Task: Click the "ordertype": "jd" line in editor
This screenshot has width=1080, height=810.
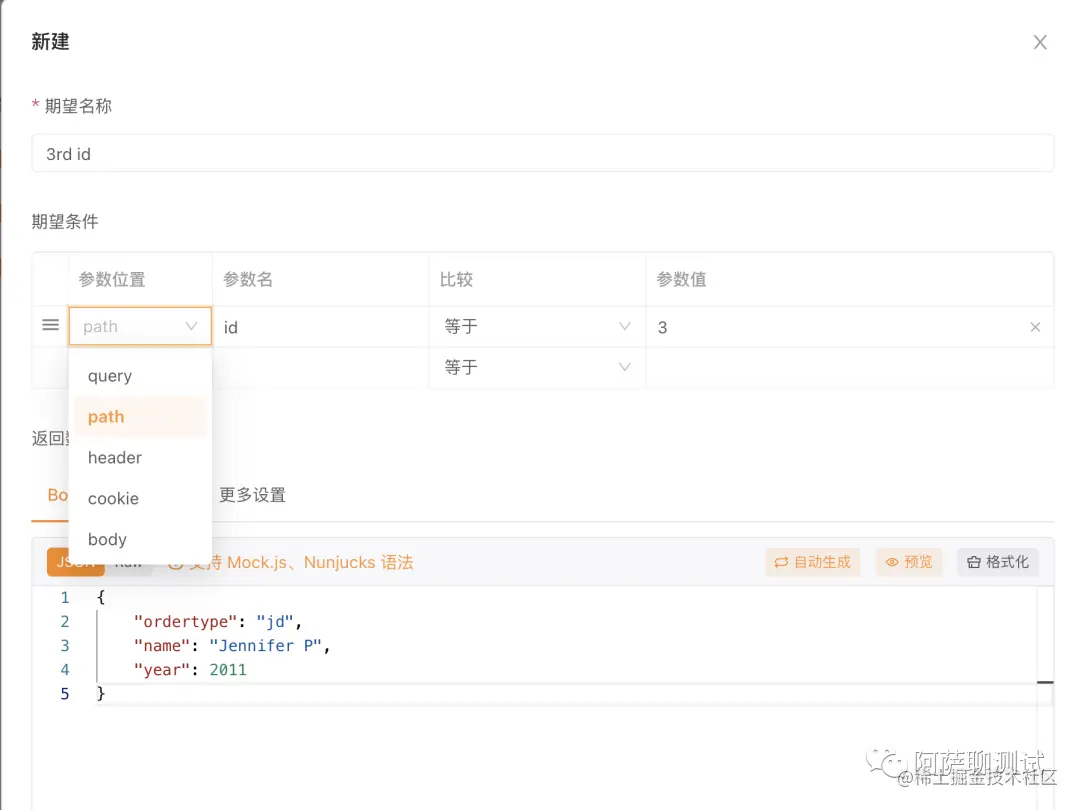Action: coord(218,621)
